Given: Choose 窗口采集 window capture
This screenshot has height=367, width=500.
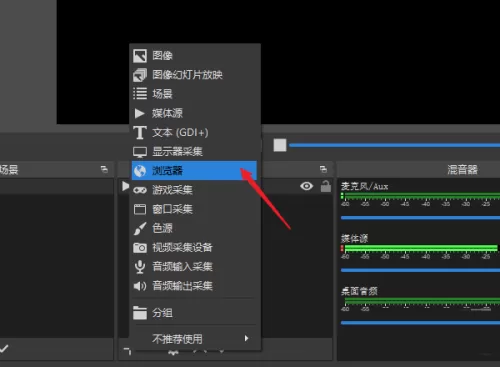Looking at the screenshot, I should [x=194, y=209].
